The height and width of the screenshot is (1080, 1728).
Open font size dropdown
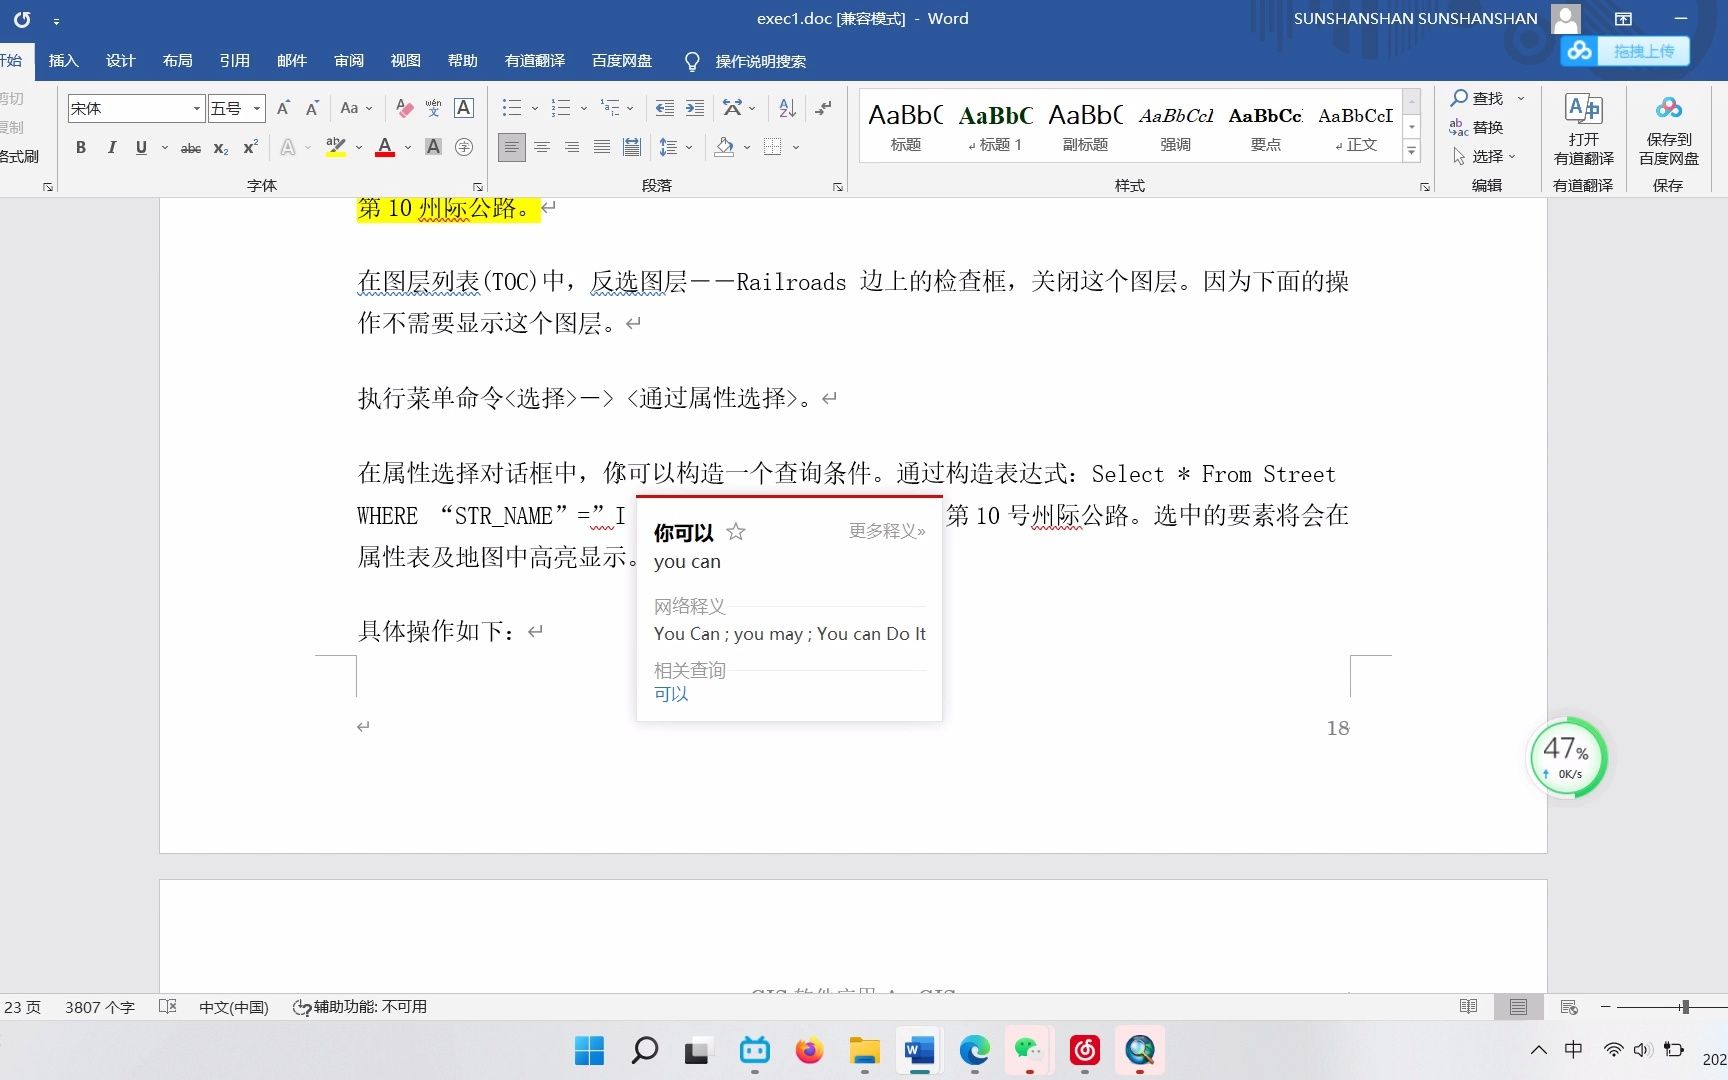[257, 108]
